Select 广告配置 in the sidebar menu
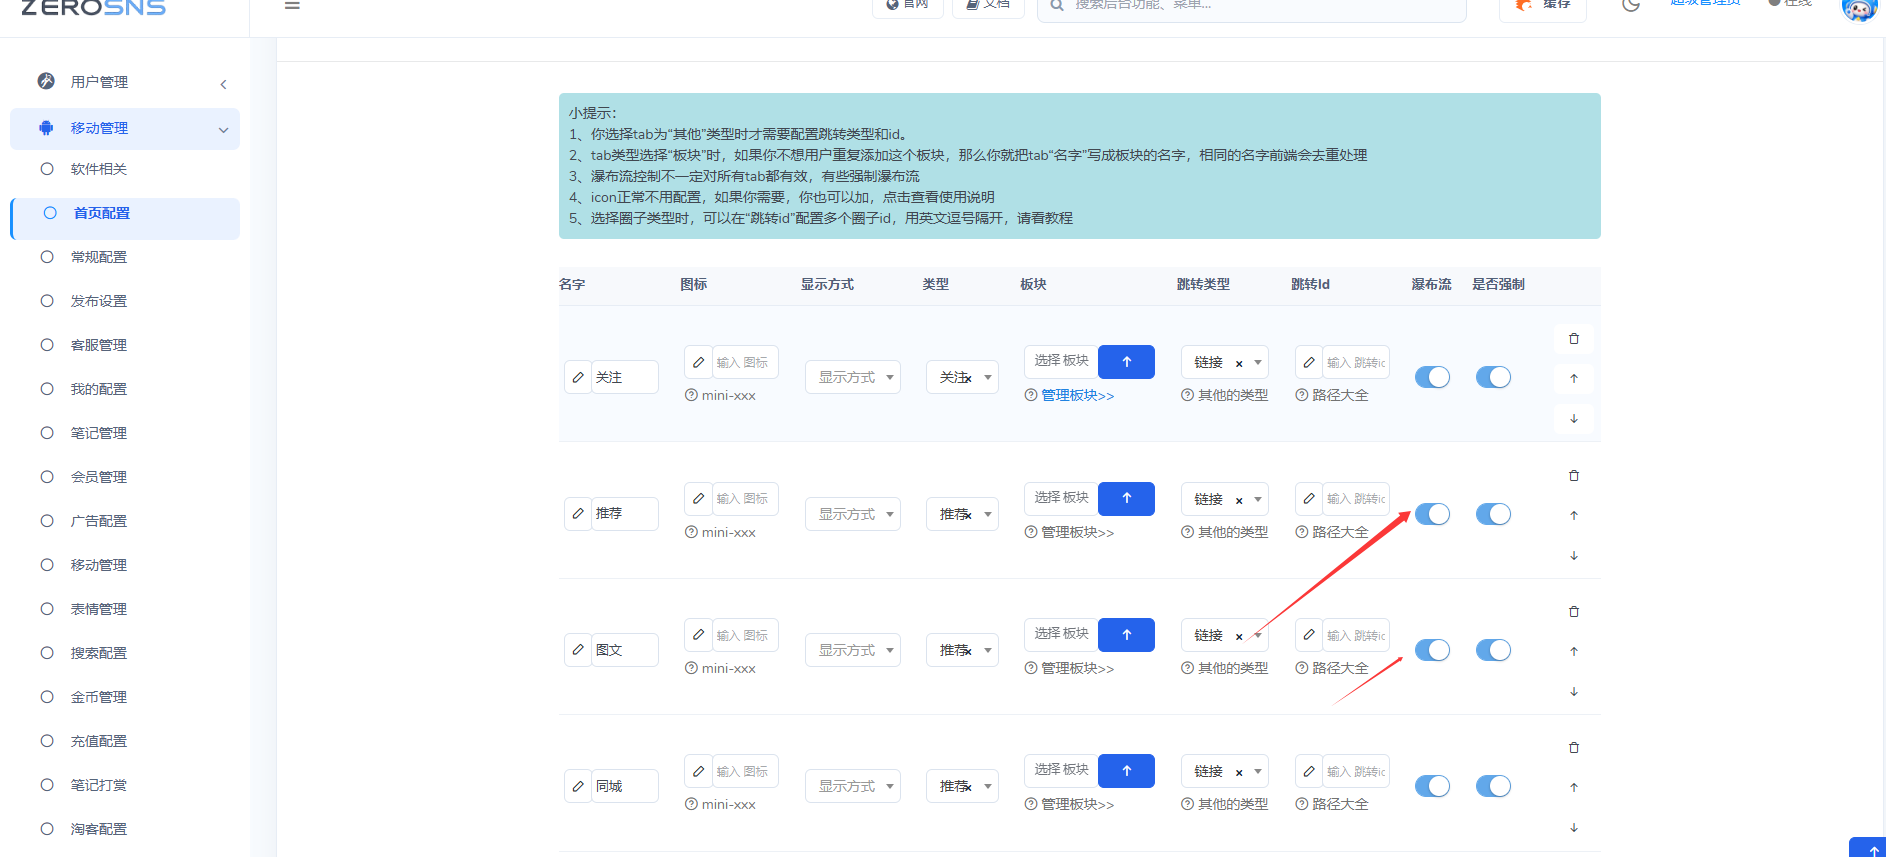The width and height of the screenshot is (1886, 857). point(99,521)
